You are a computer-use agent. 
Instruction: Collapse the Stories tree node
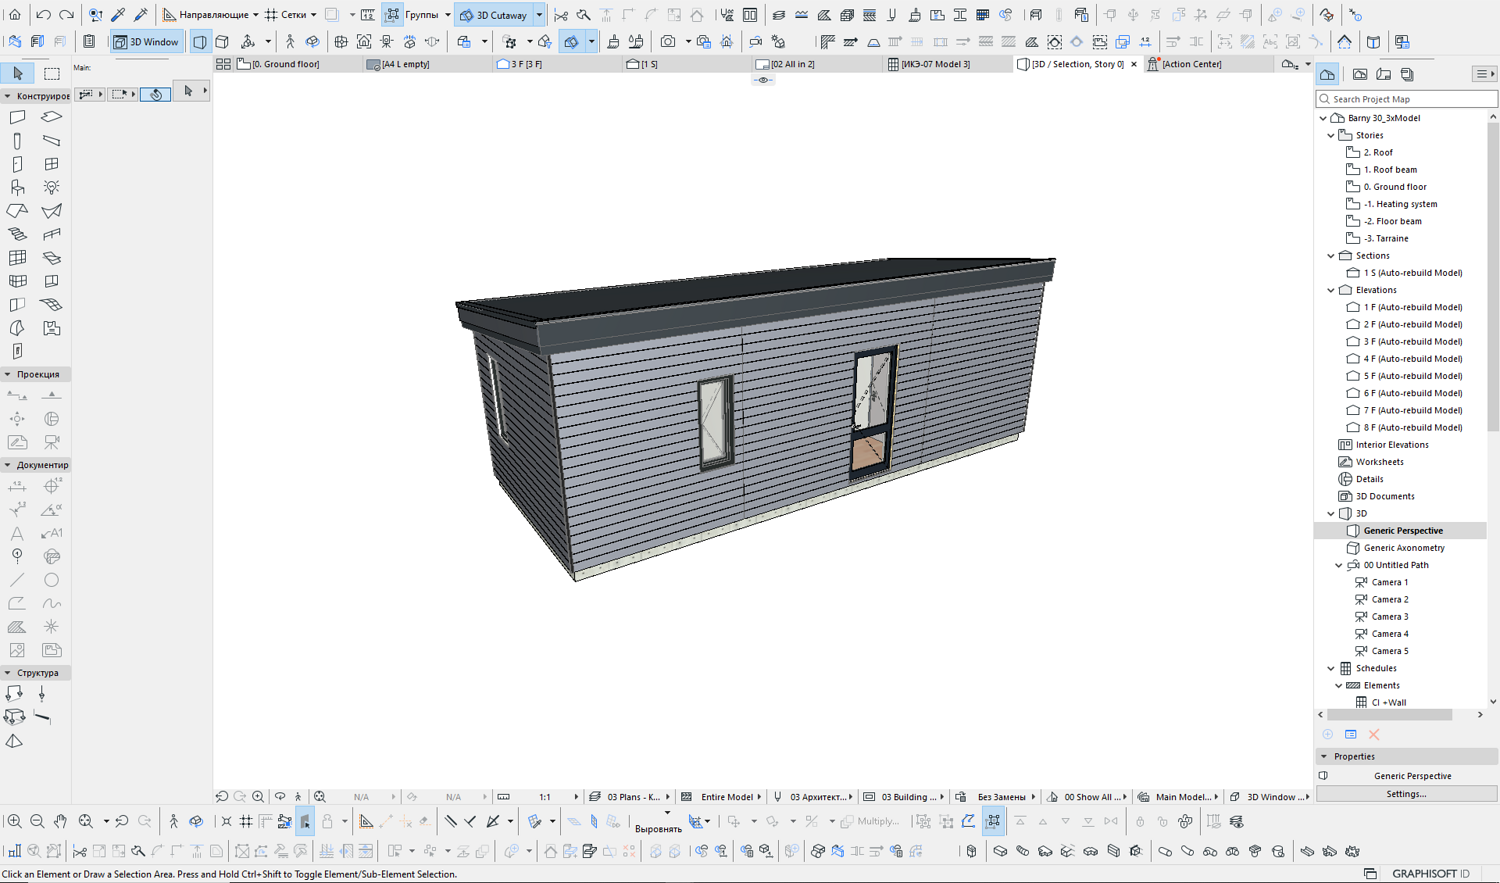click(1331, 135)
